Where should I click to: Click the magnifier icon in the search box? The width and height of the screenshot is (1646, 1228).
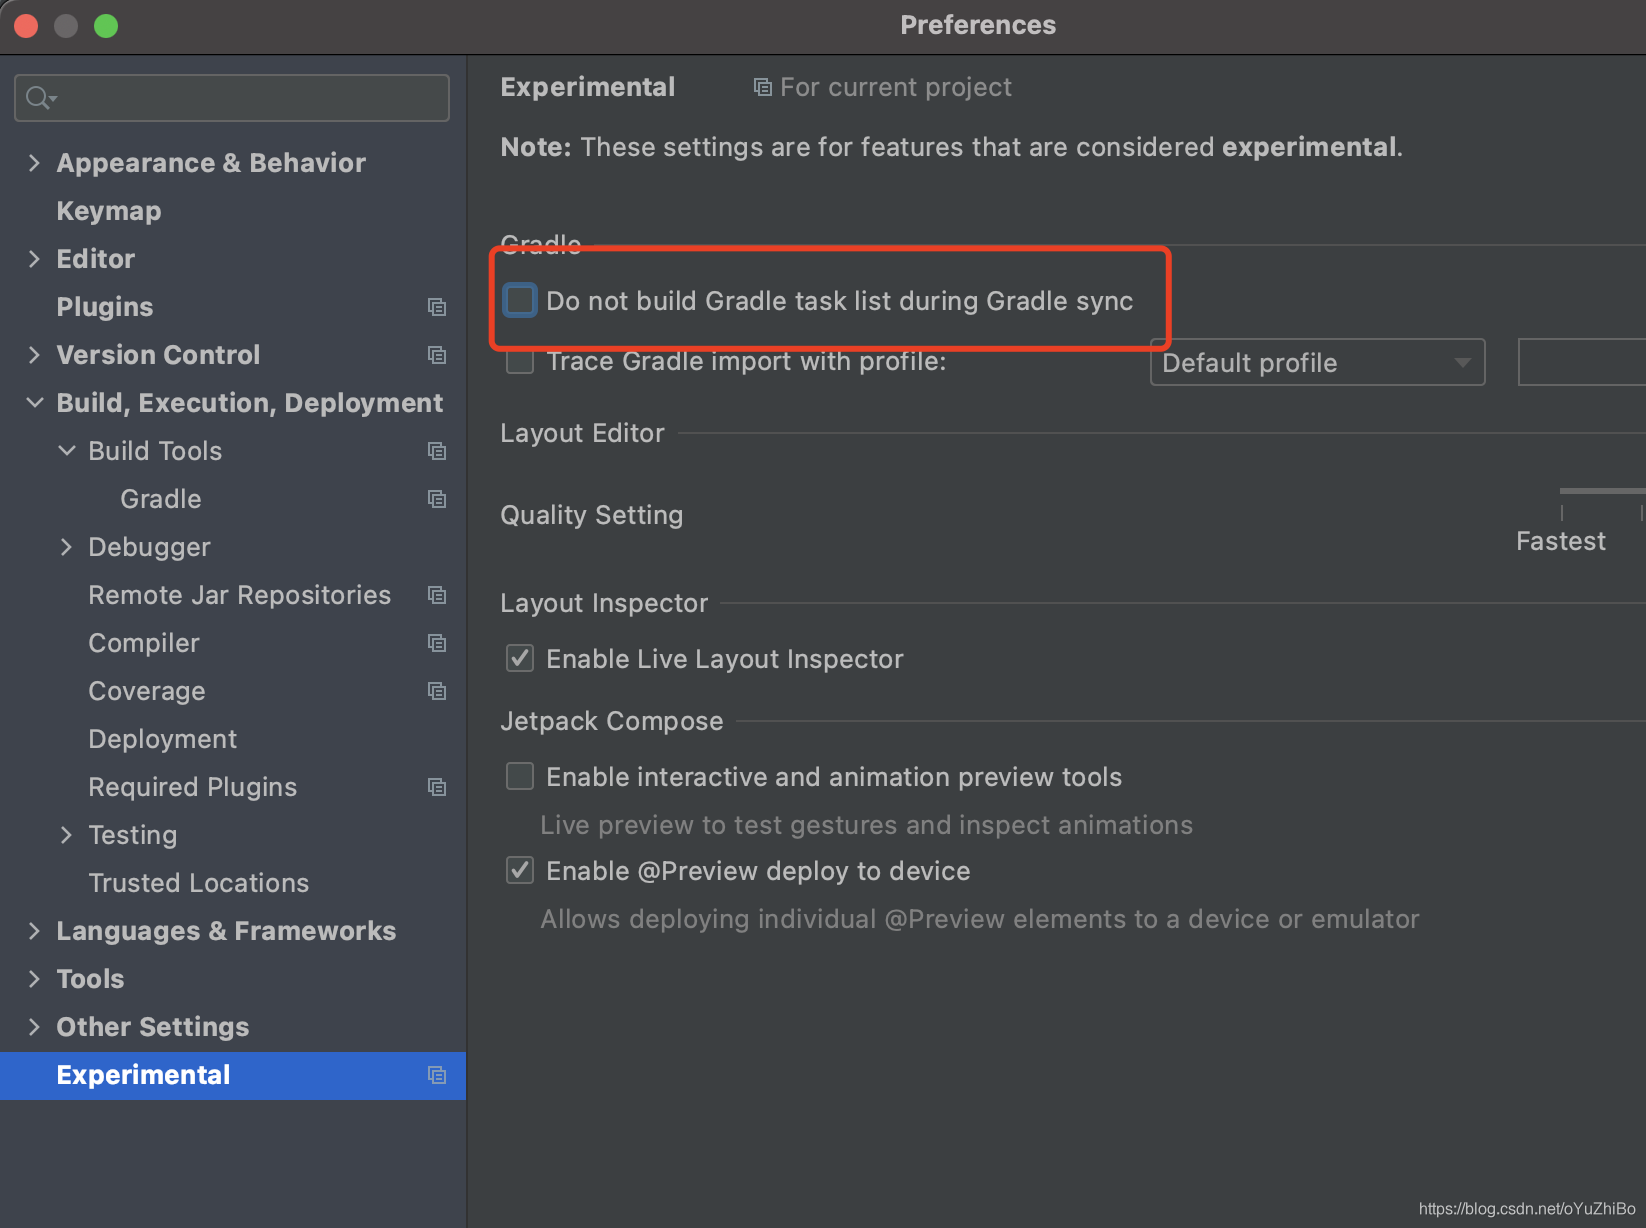coord(38,97)
